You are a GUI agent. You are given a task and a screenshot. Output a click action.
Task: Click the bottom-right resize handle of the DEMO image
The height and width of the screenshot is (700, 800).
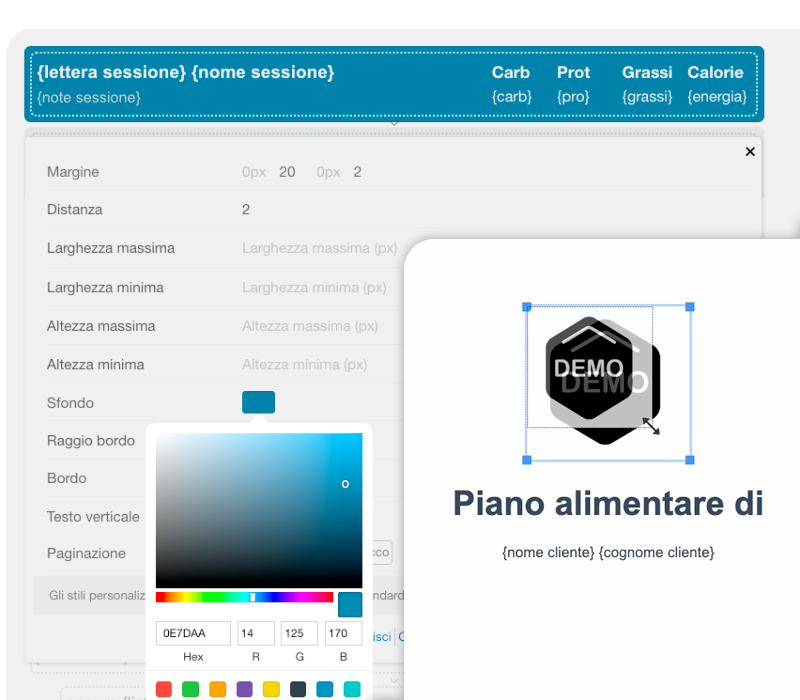point(688,461)
